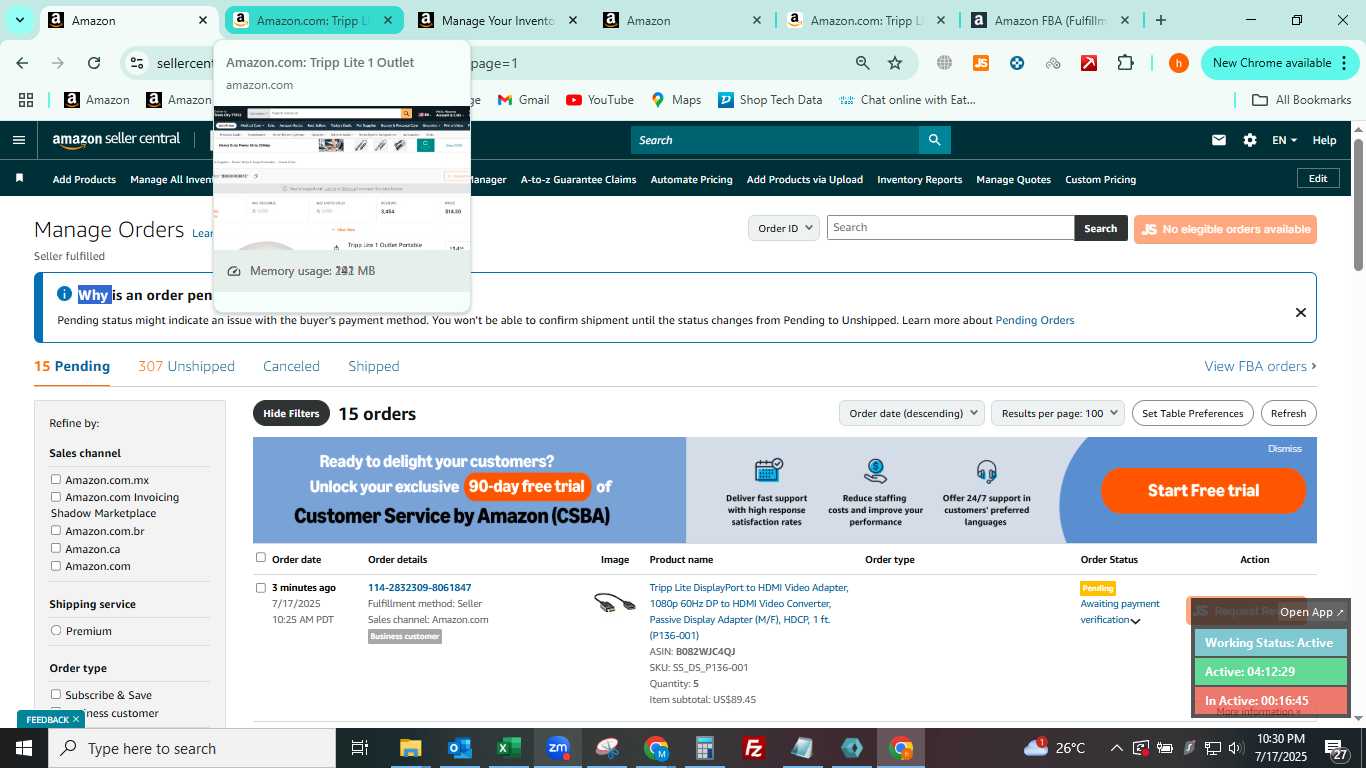Screen dimensions: 1366x768
Task: Open the EN language dropdown
Action: (x=1284, y=140)
